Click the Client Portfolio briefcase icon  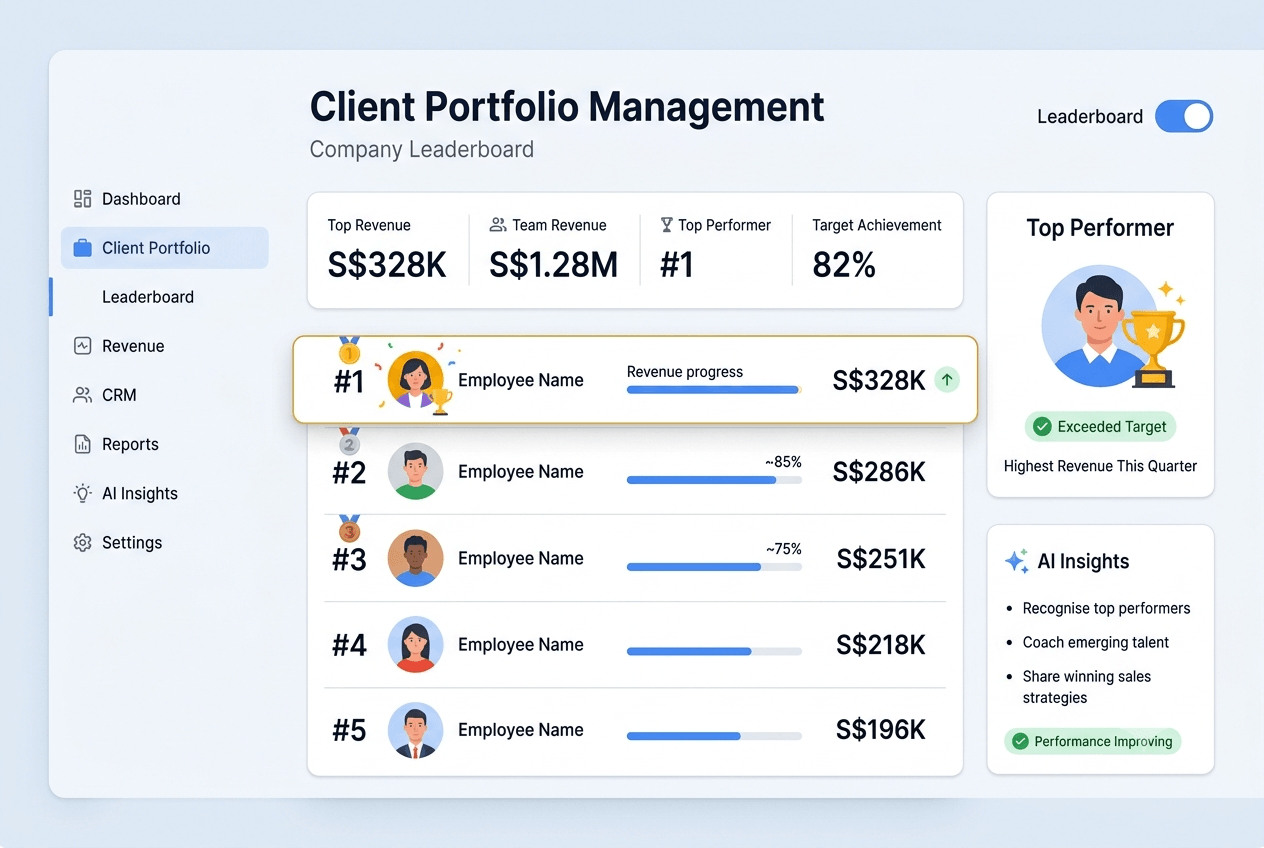(x=83, y=248)
